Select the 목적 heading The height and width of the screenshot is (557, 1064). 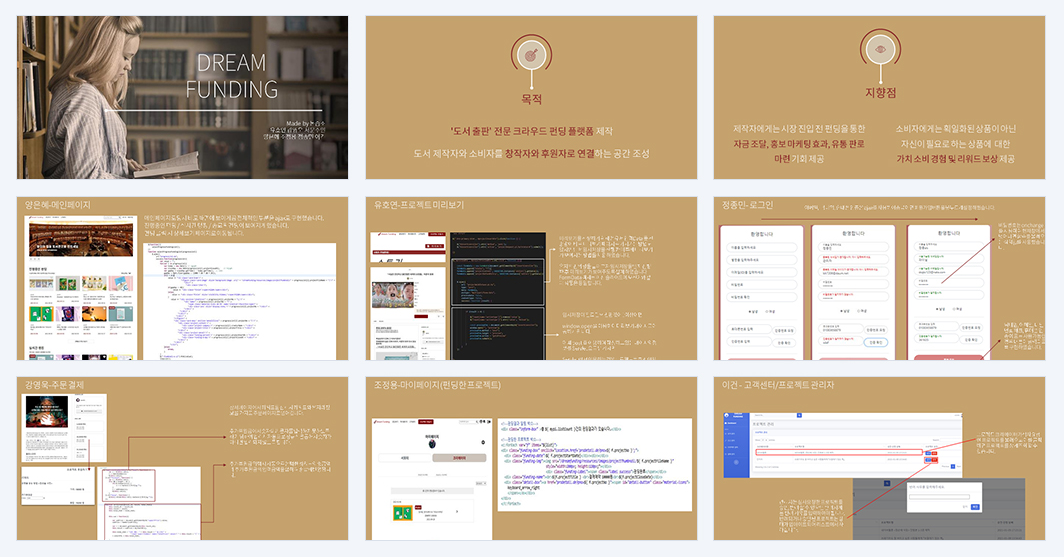click(531, 99)
